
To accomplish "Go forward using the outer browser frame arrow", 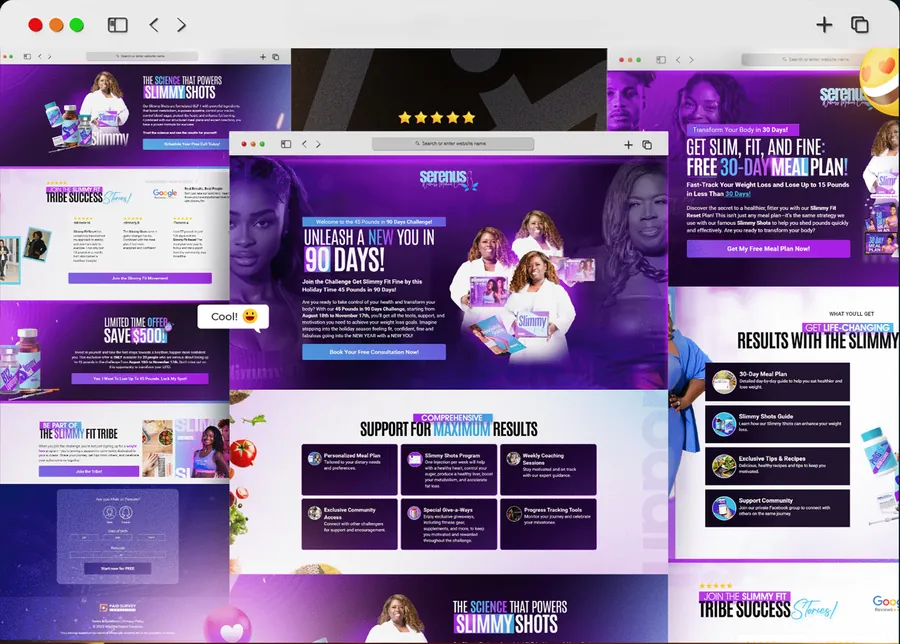I will (181, 25).
